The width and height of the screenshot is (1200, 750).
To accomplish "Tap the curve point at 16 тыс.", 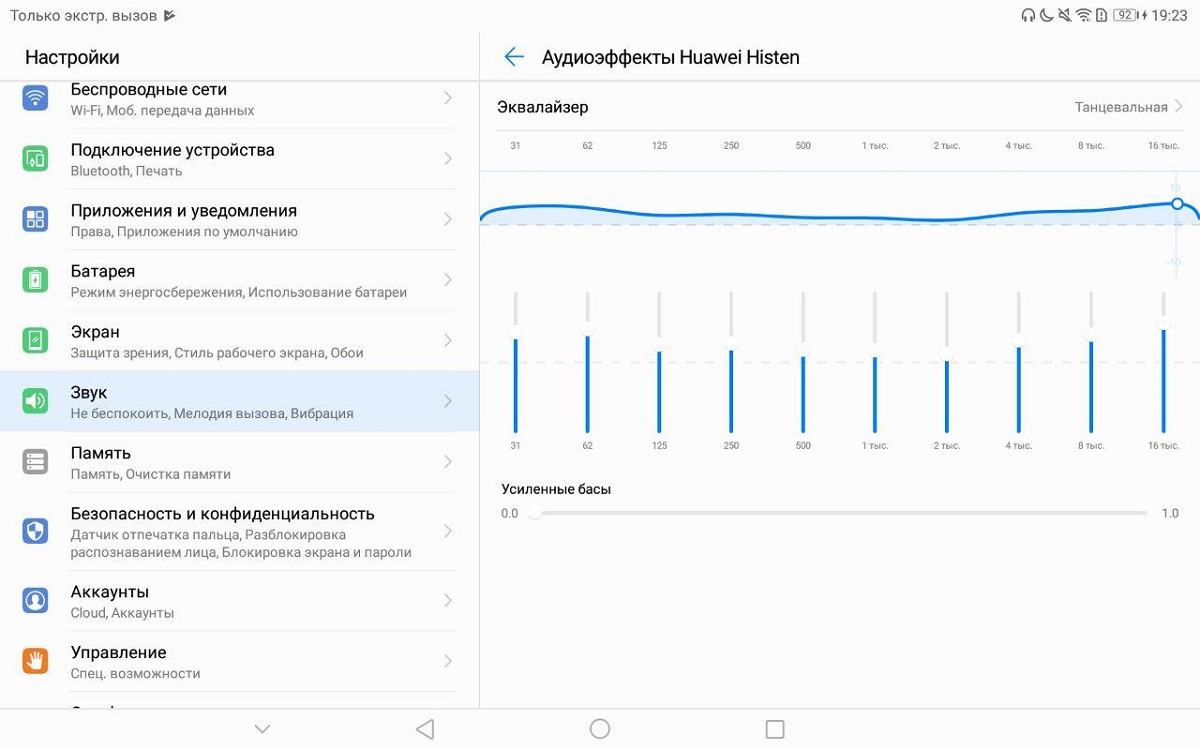I will [x=1177, y=204].
